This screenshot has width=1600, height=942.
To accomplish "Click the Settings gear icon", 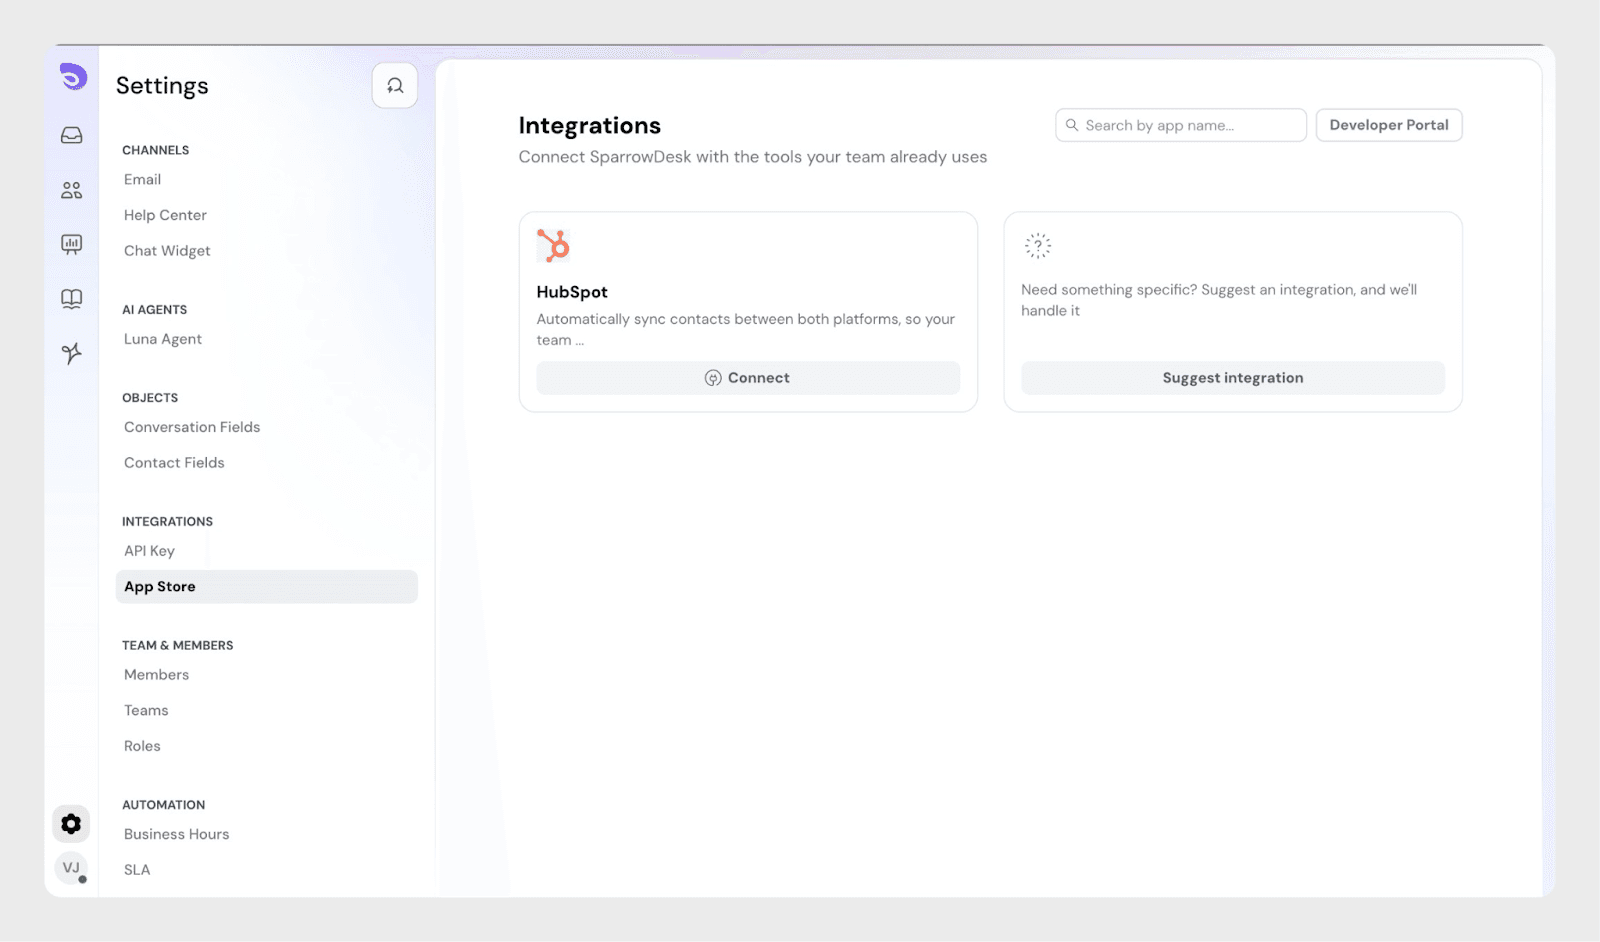I will pyautogui.click(x=71, y=824).
